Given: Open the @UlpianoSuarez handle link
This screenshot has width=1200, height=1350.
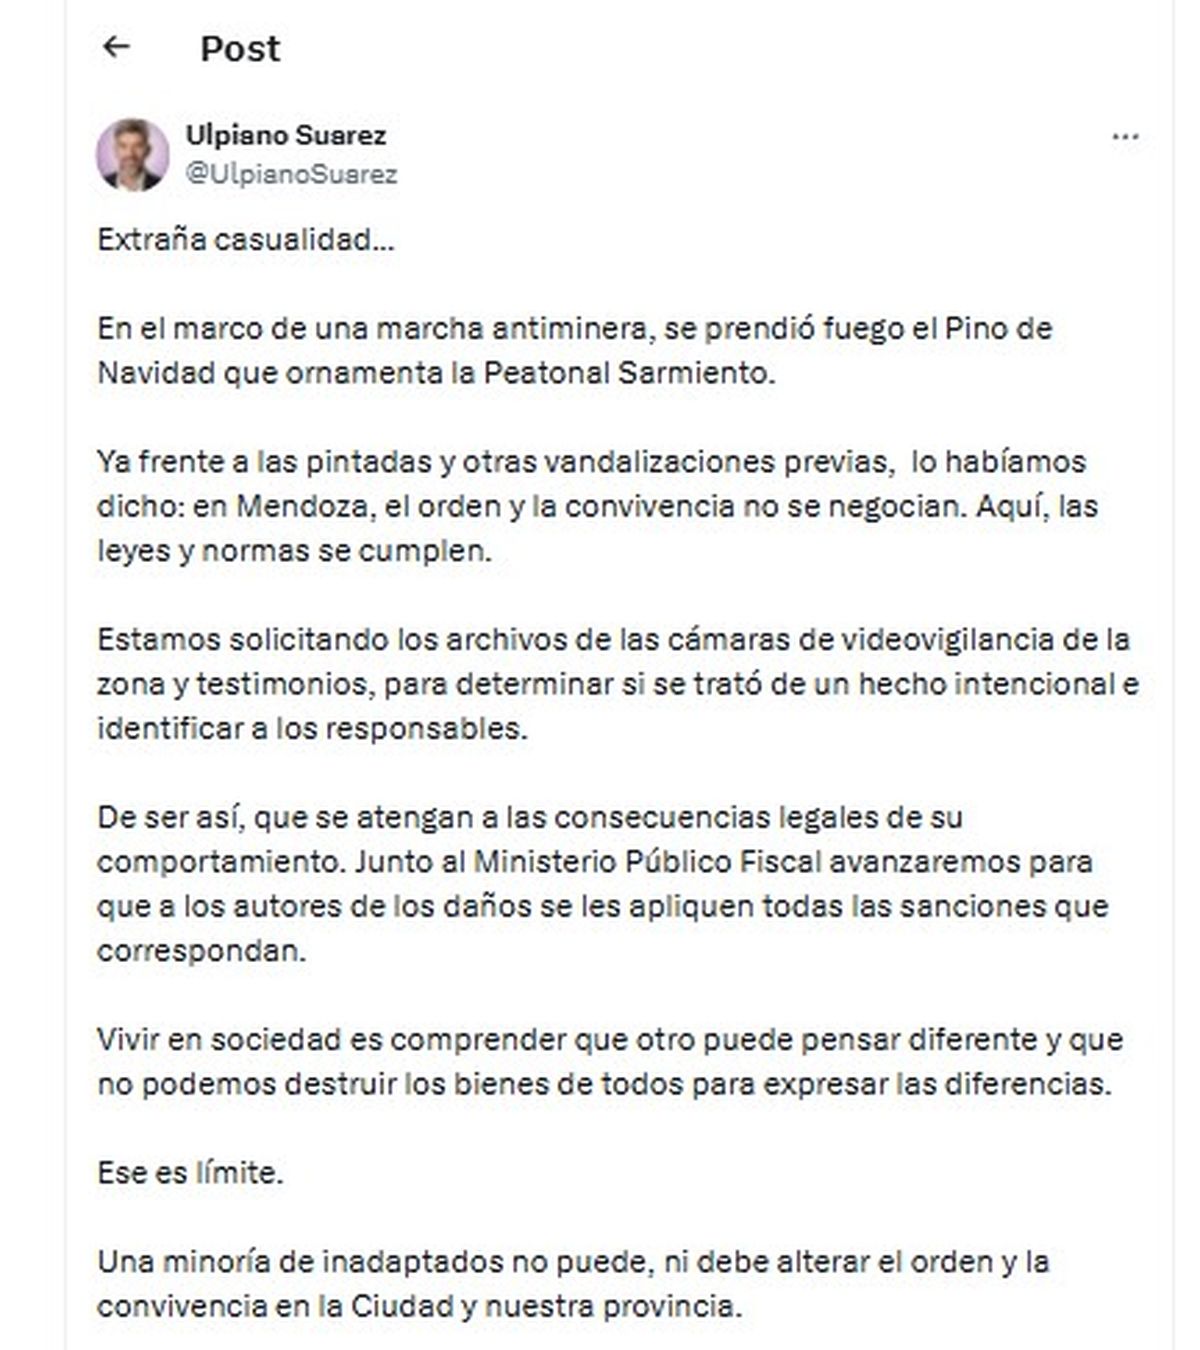Looking at the screenshot, I should (291, 174).
